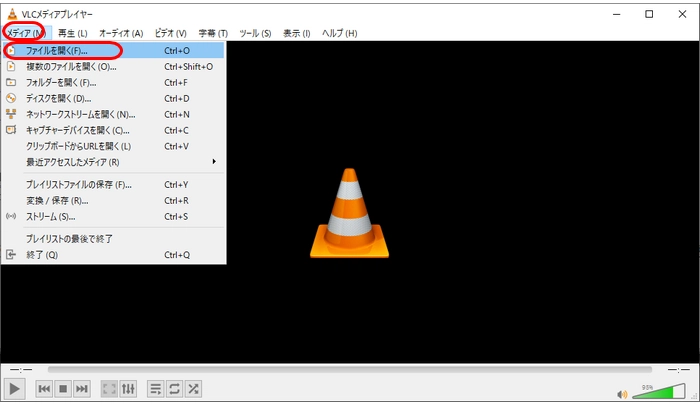Set the volume on the green slider

pyautogui.click(x=658, y=391)
